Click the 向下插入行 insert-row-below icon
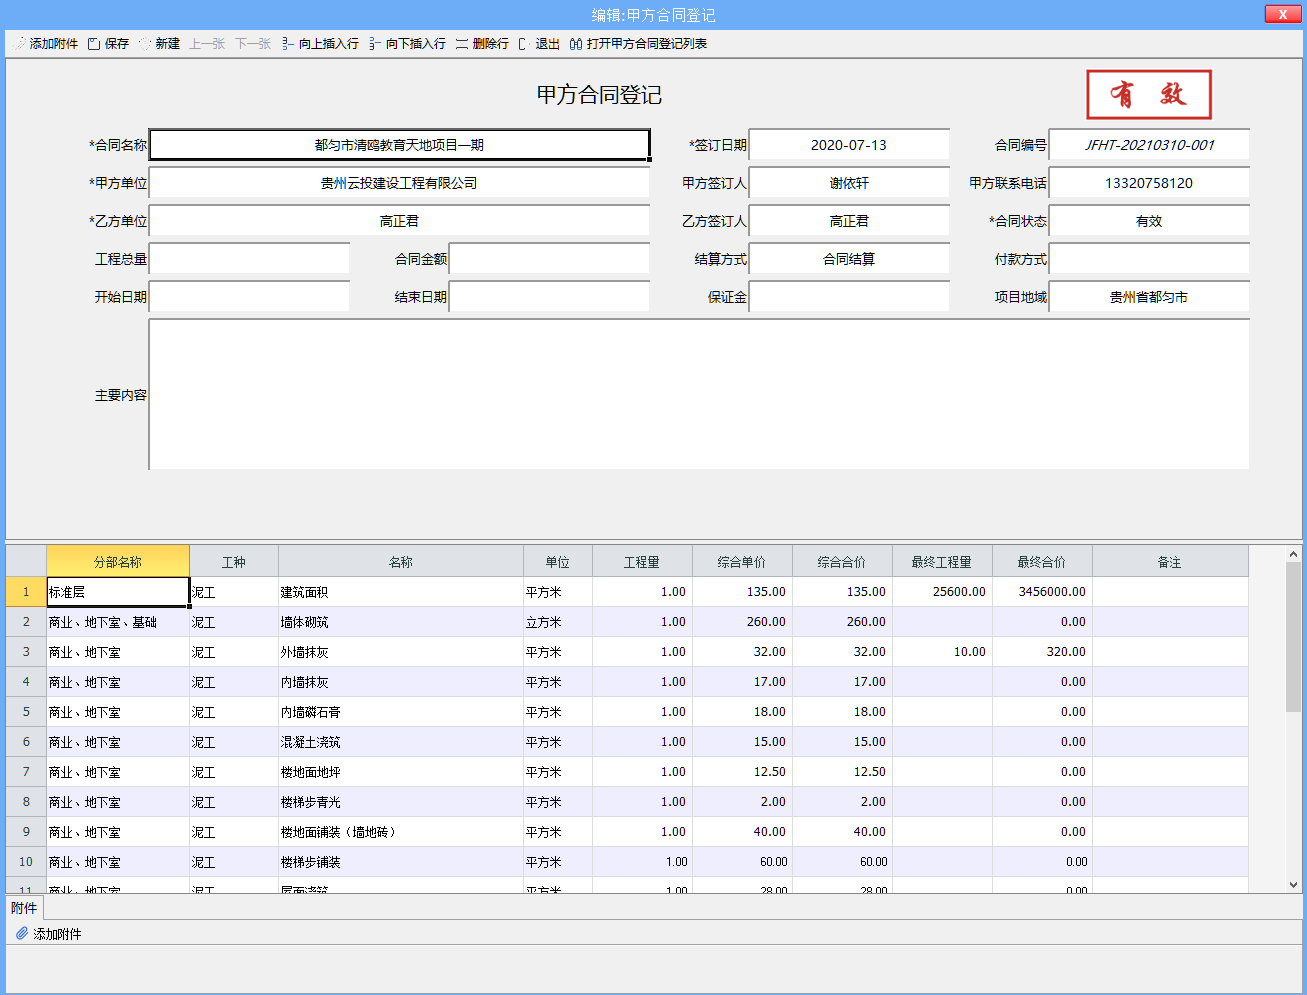The height and width of the screenshot is (995, 1307). click(x=375, y=44)
